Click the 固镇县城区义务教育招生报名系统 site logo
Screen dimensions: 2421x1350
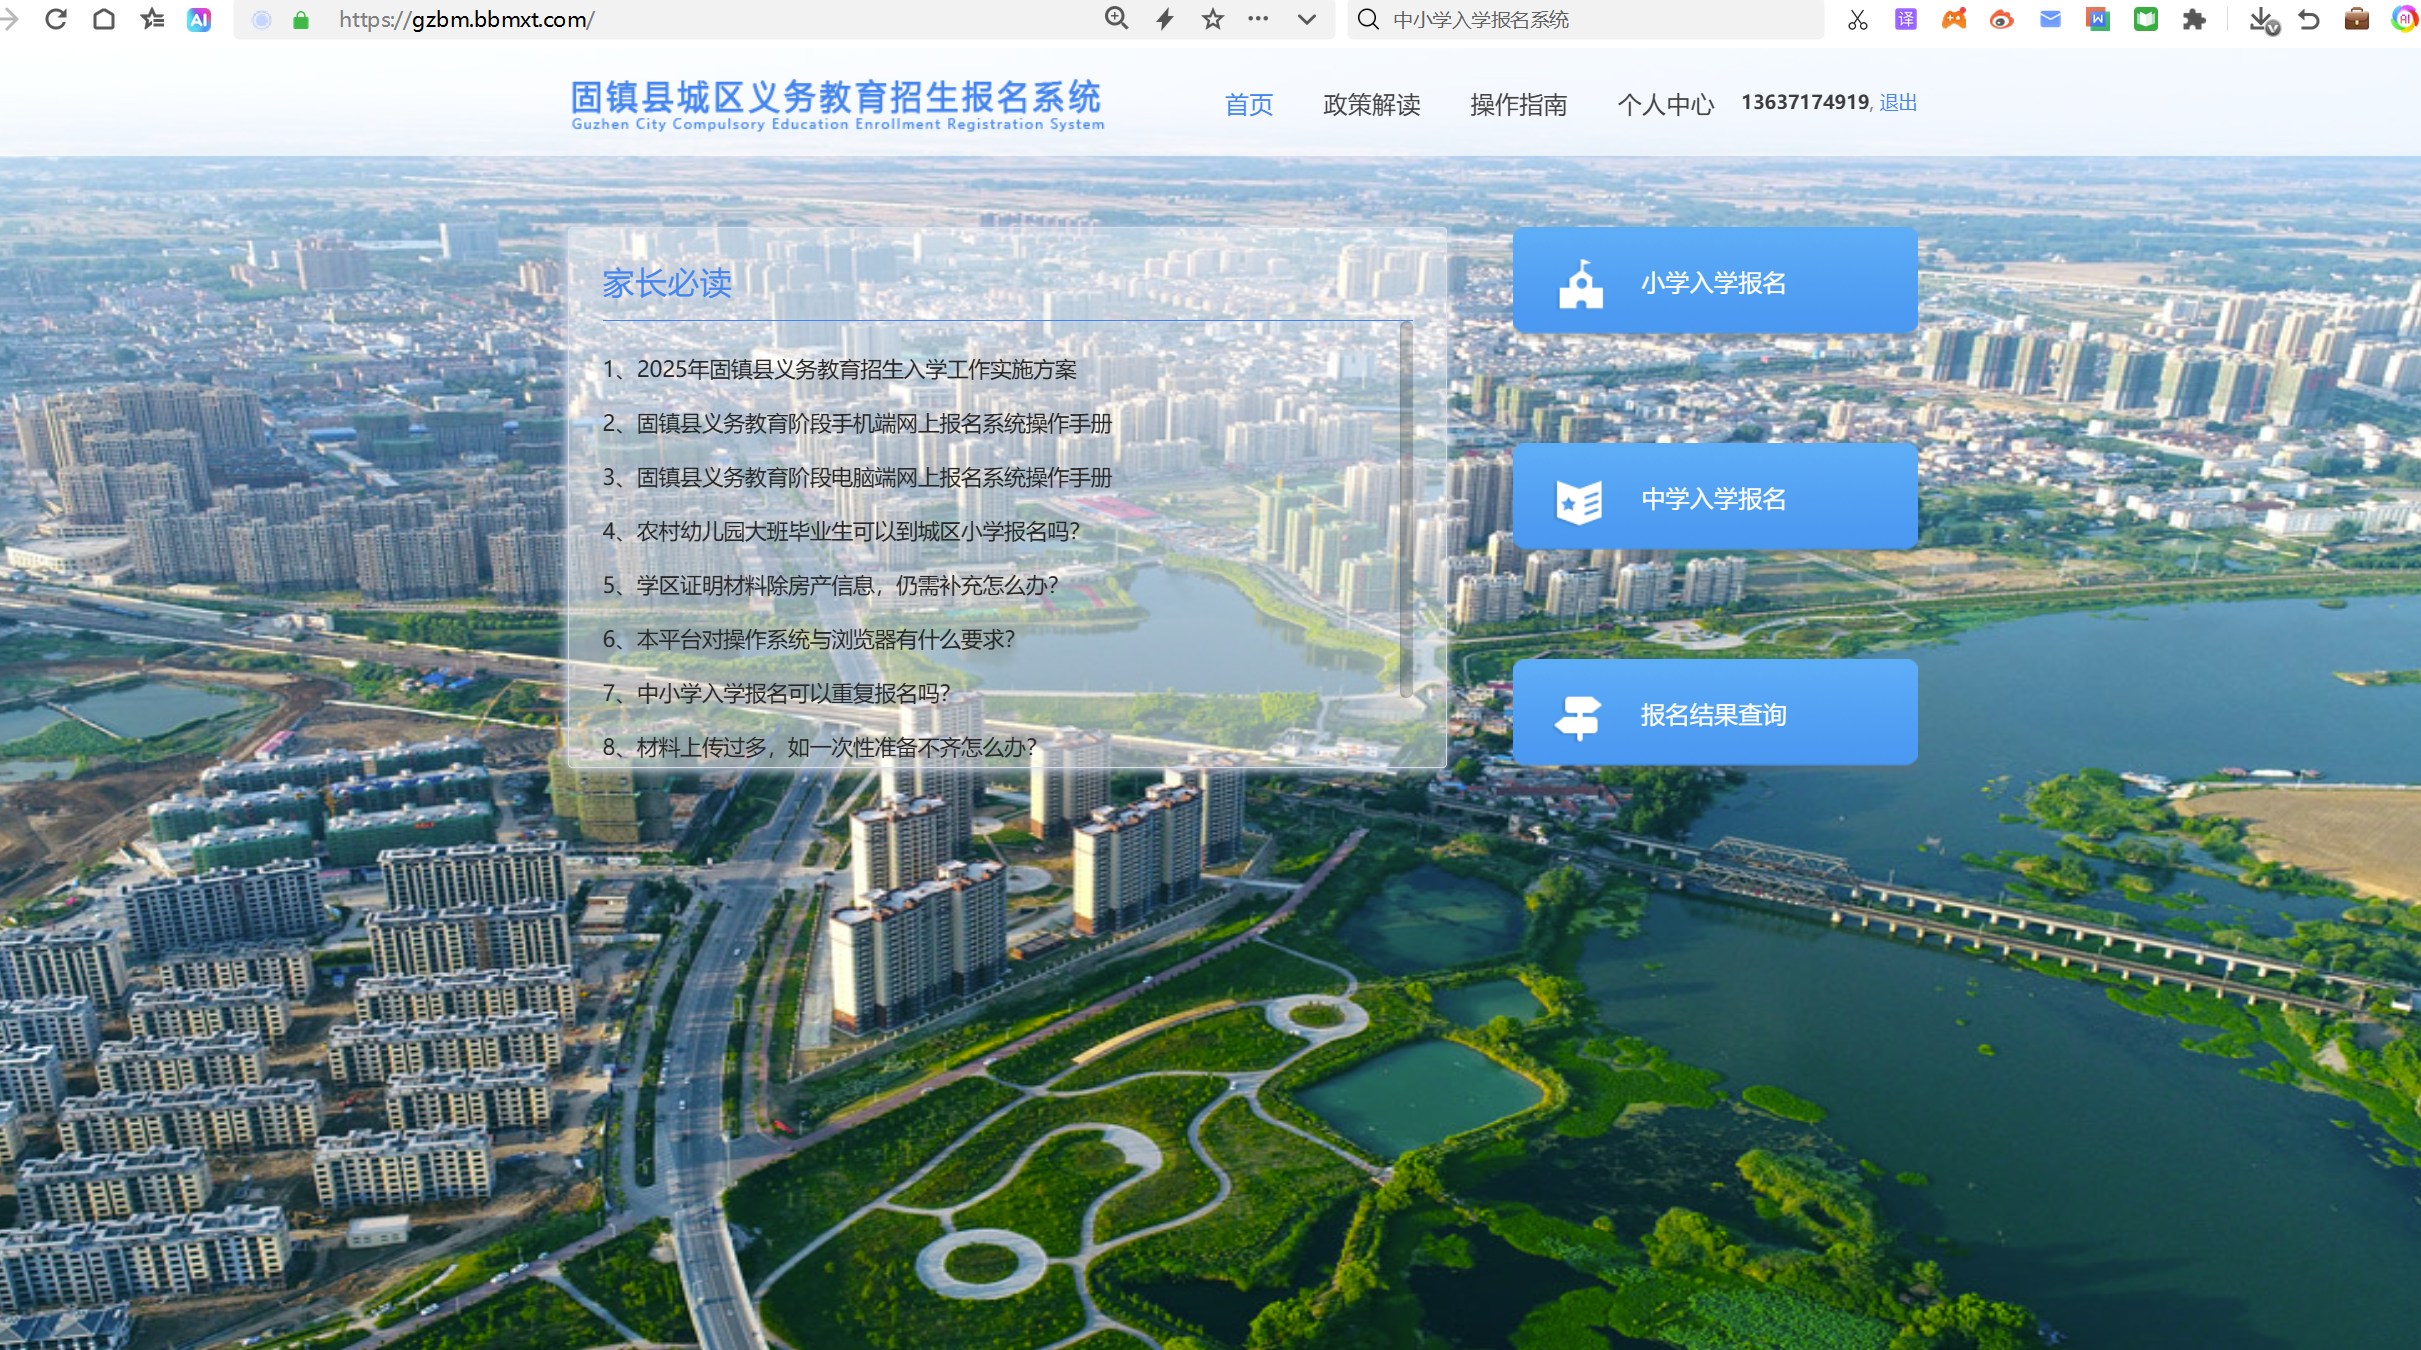click(x=837, y=104)
